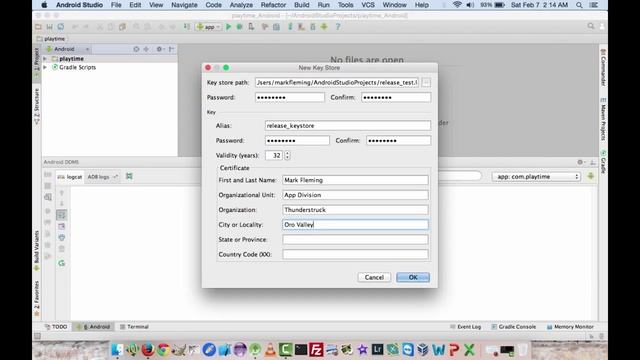The height and width of the screenshot is (360, 640).
Task: Click the Synchronize refresh icon in toolbar
Action: pyautogui.click(x=61, y=27)
